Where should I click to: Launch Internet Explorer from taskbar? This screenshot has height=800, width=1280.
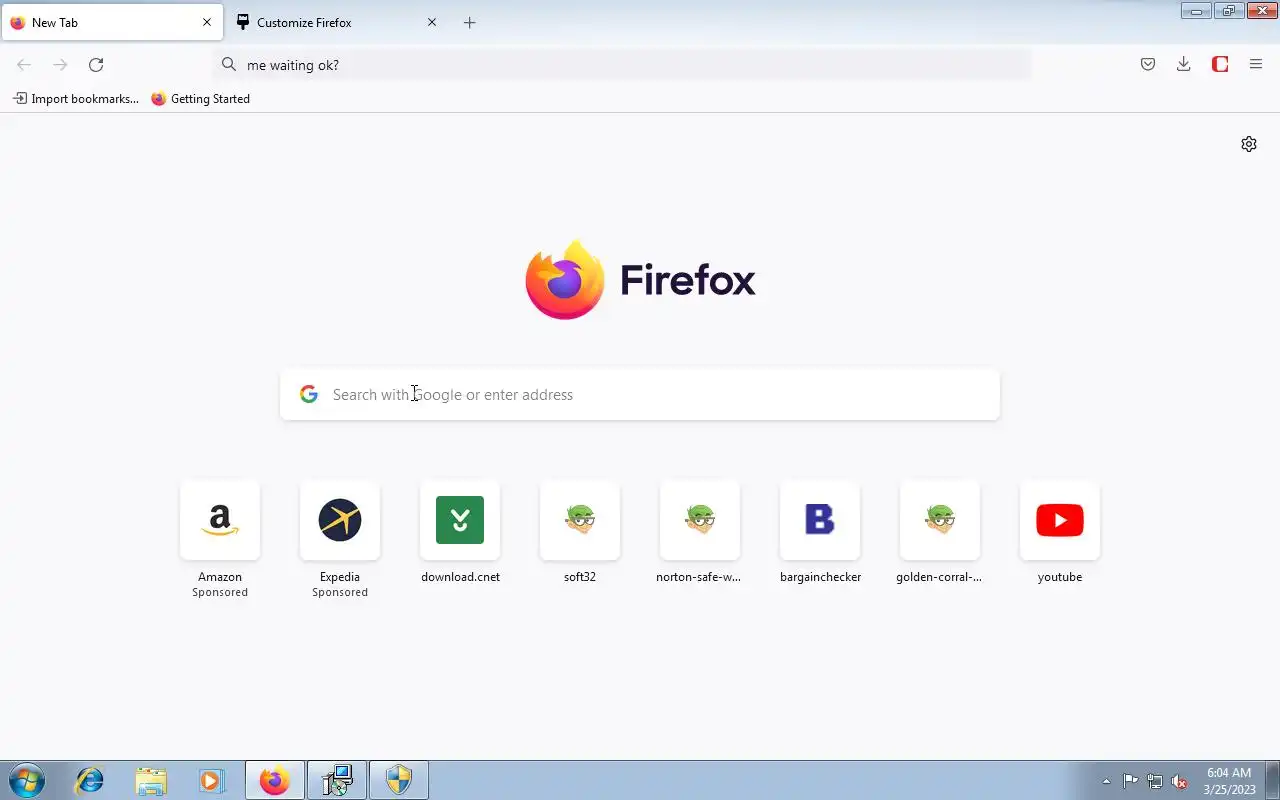tap(90, 780)
